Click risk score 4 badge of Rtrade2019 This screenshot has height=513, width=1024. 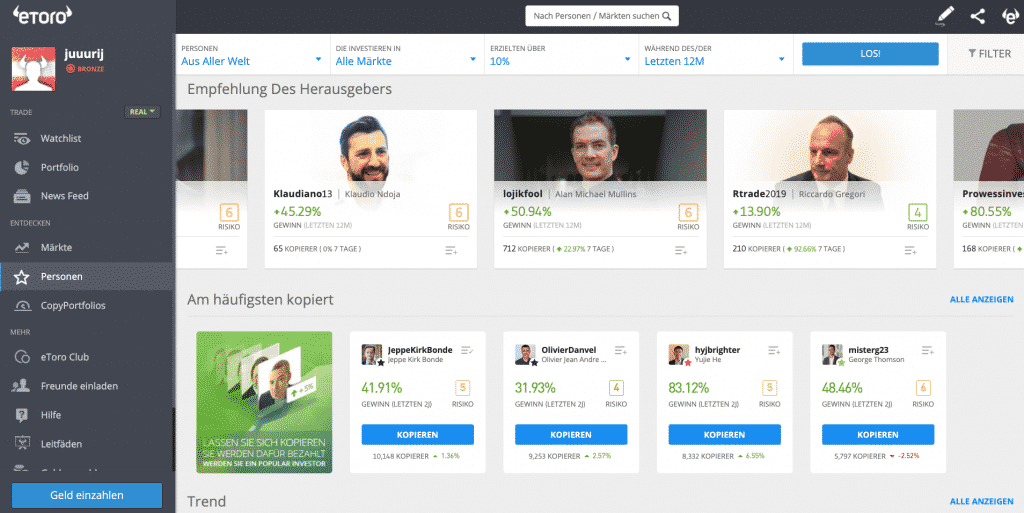point(918,212)
